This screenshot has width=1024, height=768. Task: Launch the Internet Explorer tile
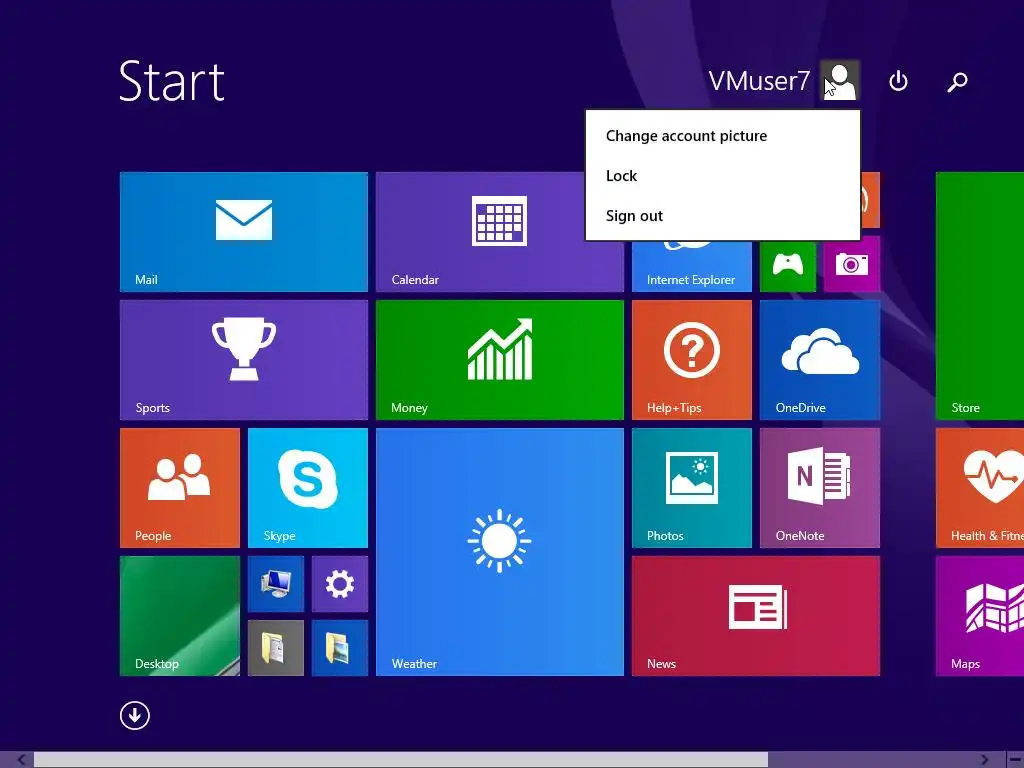pos(692,266)
